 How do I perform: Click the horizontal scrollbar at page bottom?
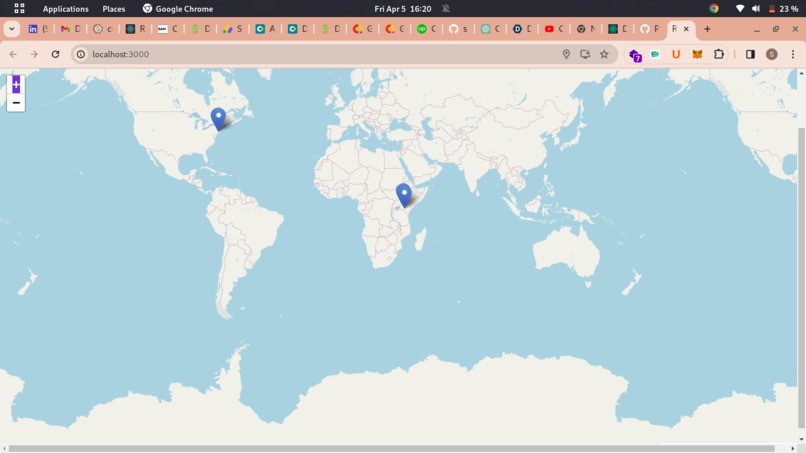(x=391, y=449)
